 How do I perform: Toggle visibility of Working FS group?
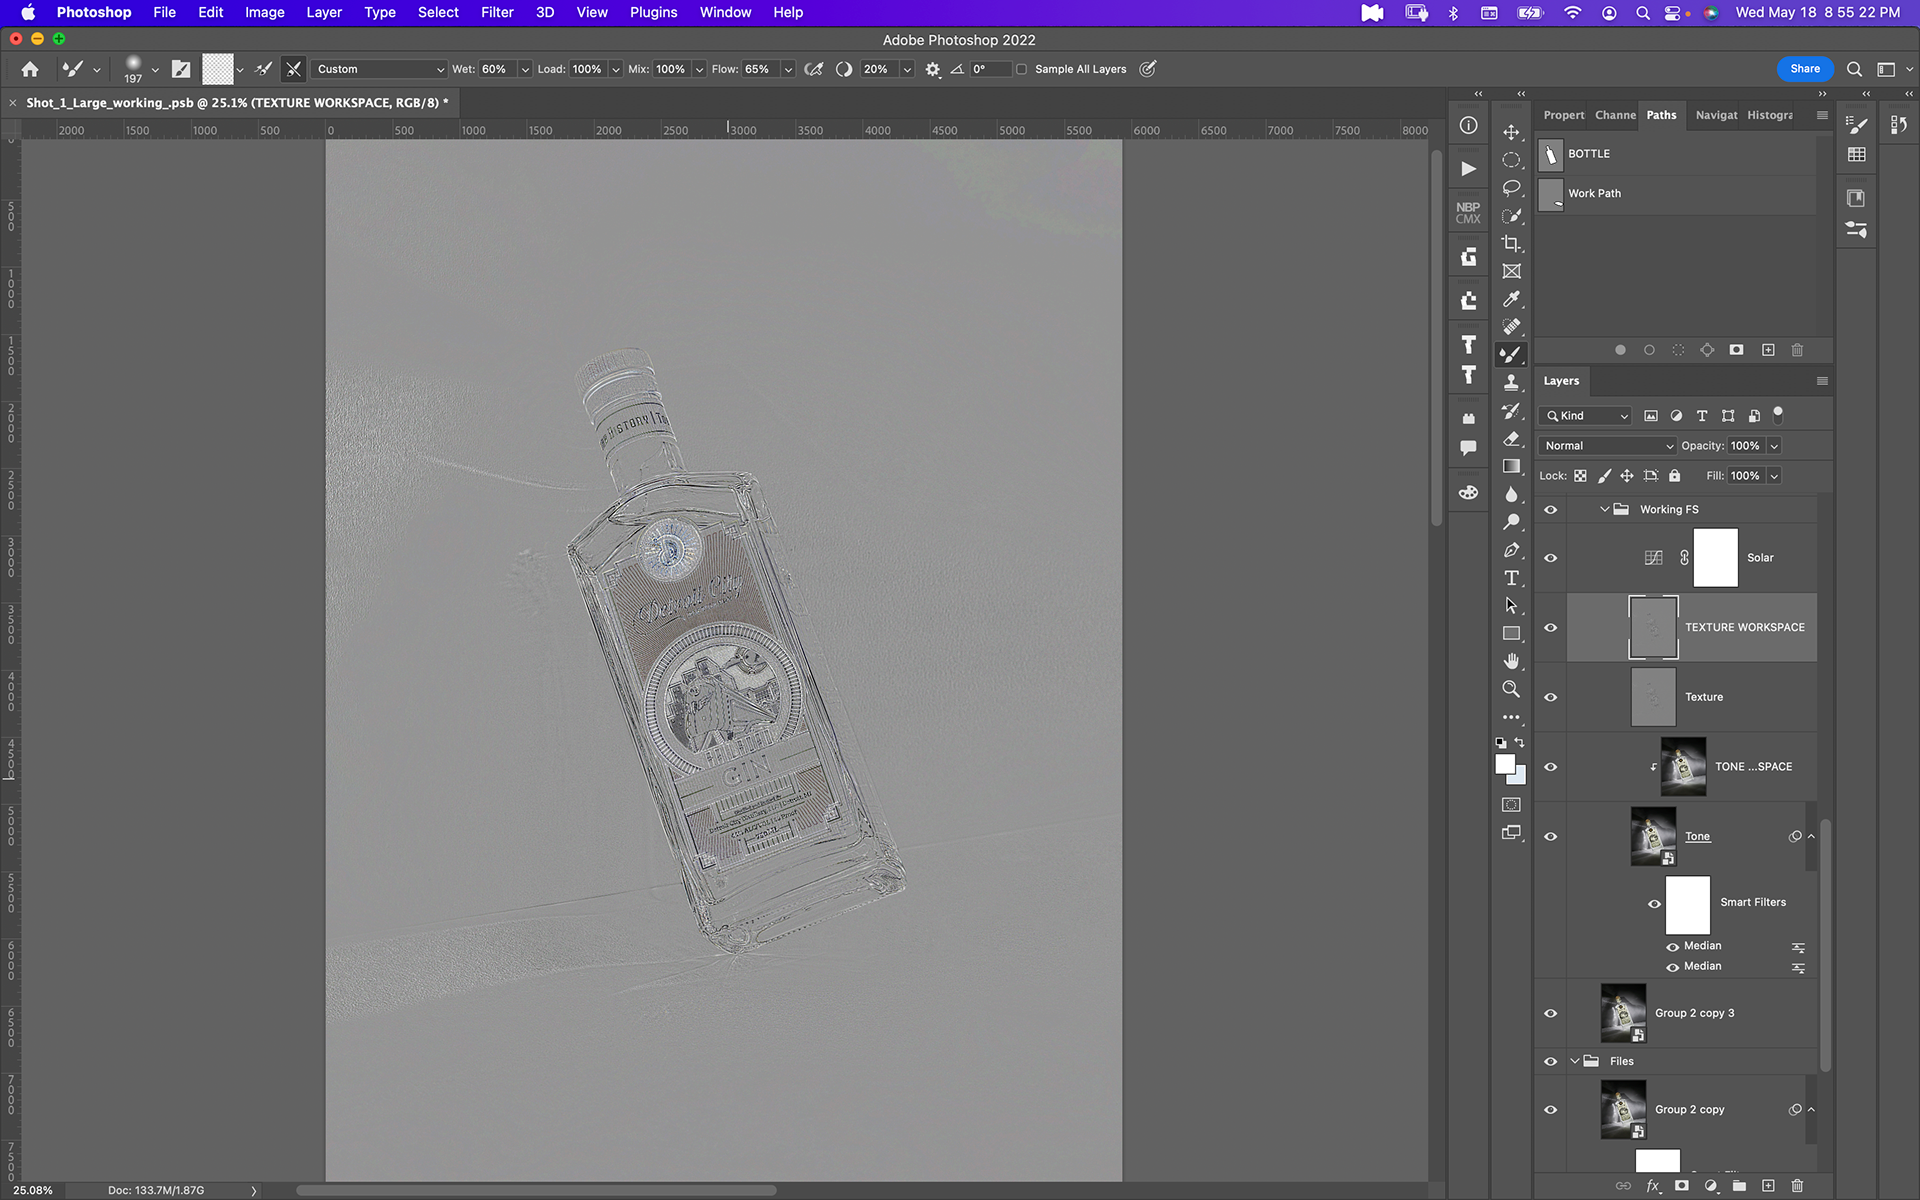[1550, 510]
